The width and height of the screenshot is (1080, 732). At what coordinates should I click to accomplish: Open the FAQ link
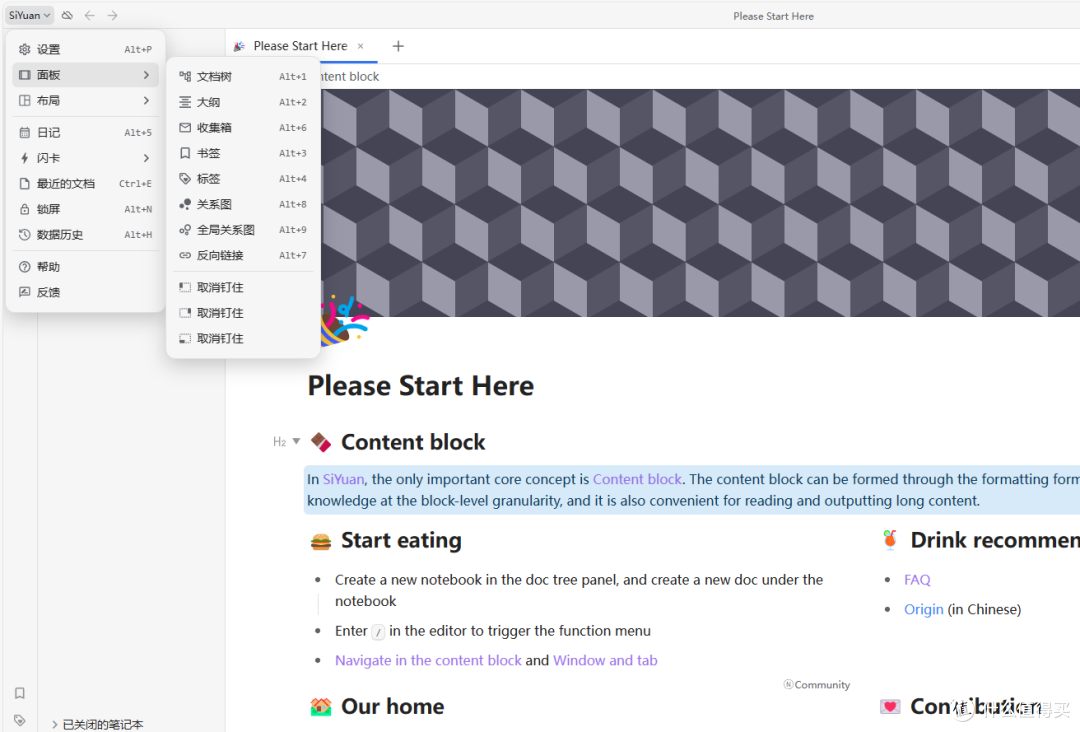pyautogui.click(x=917, y=580)
